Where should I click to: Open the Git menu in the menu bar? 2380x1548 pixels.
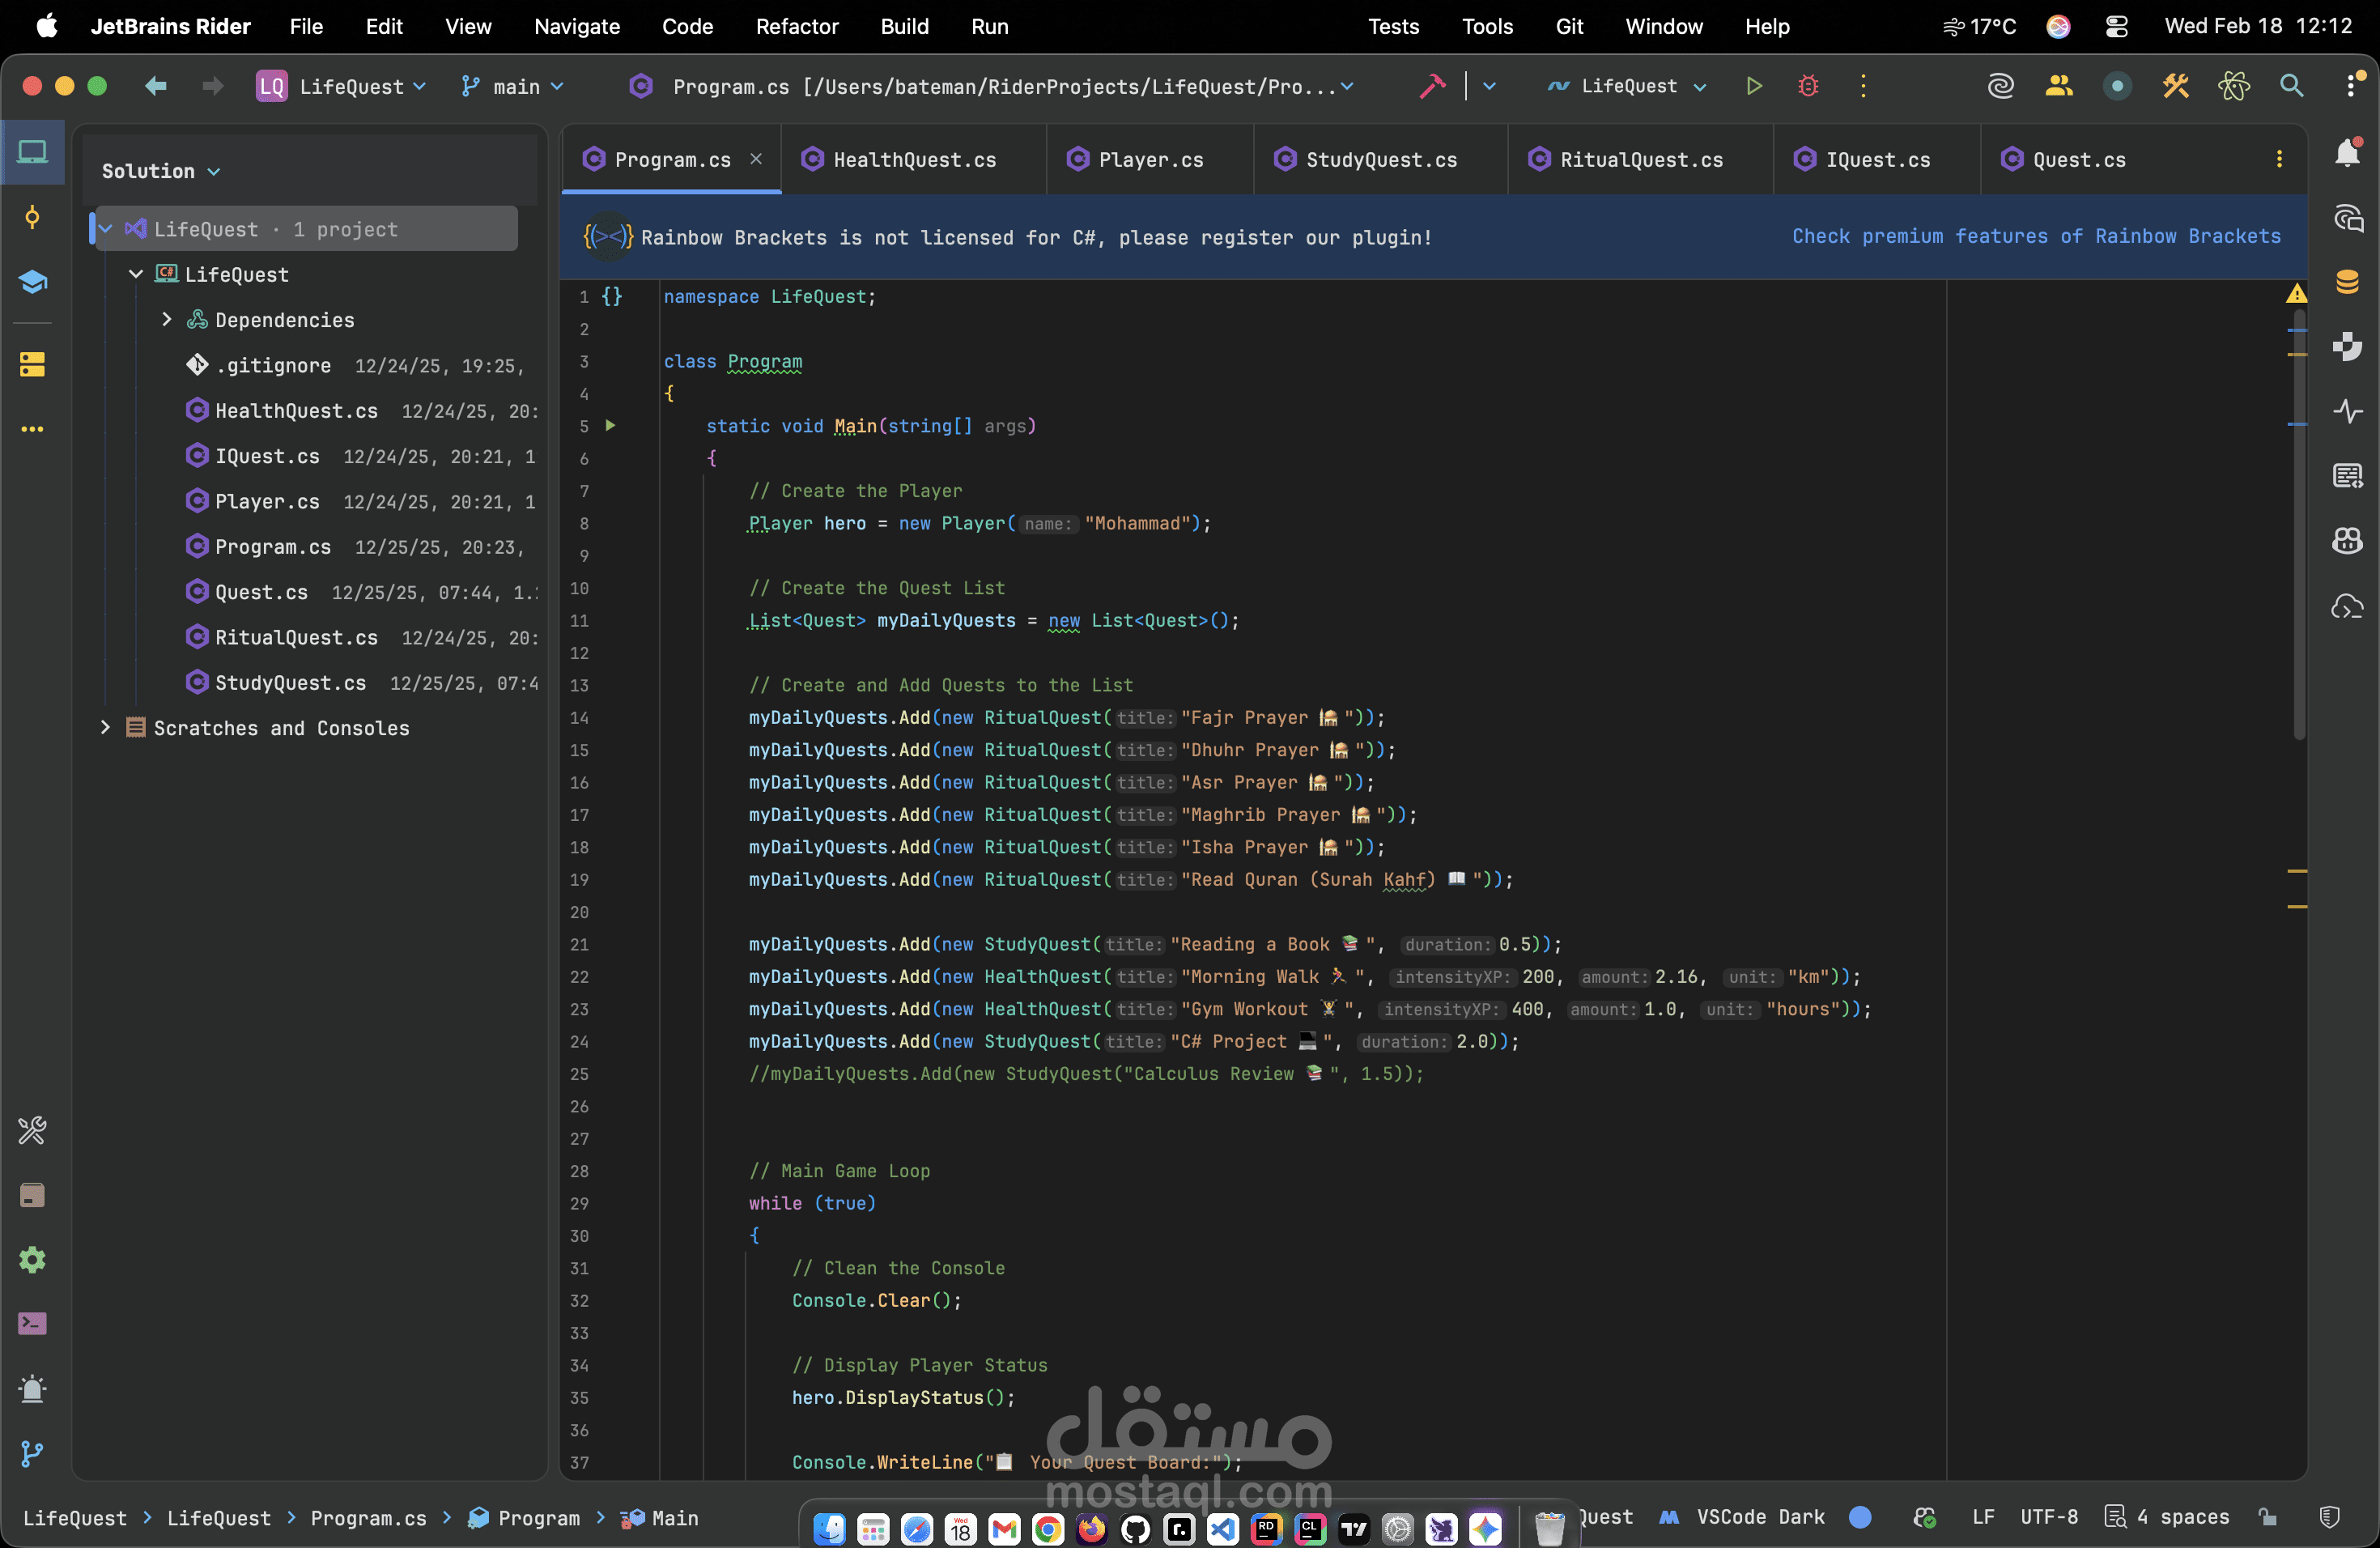pos(1569,27)
